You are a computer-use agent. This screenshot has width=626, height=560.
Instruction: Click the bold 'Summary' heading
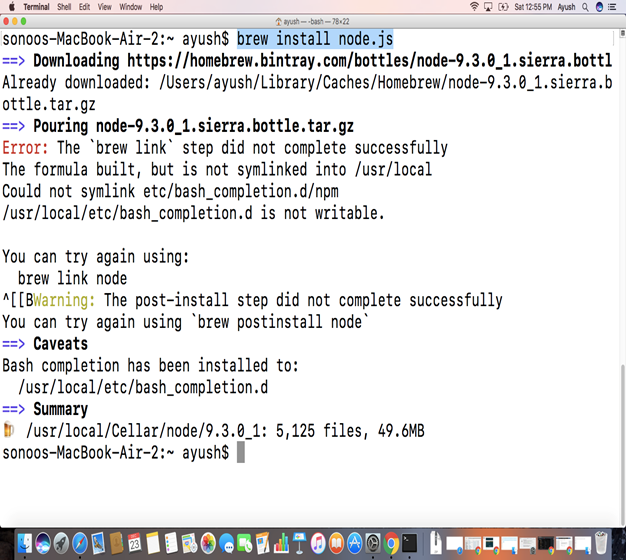(x=60, y=409)
